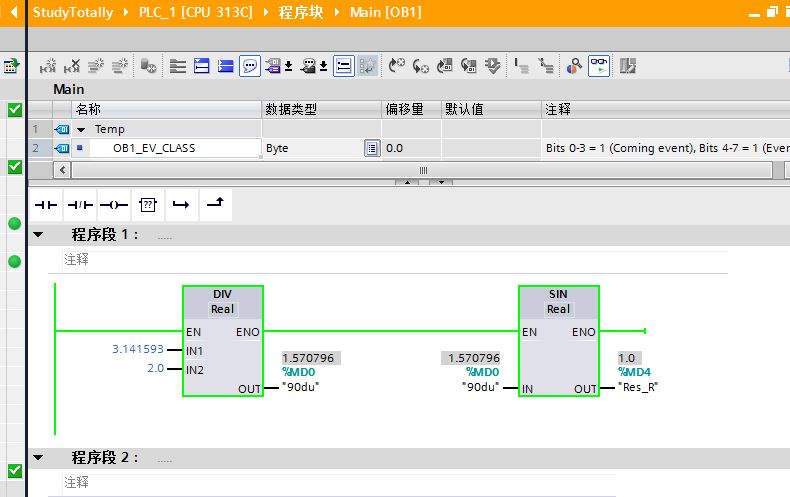Insert a normally open contact

(47, 204)
